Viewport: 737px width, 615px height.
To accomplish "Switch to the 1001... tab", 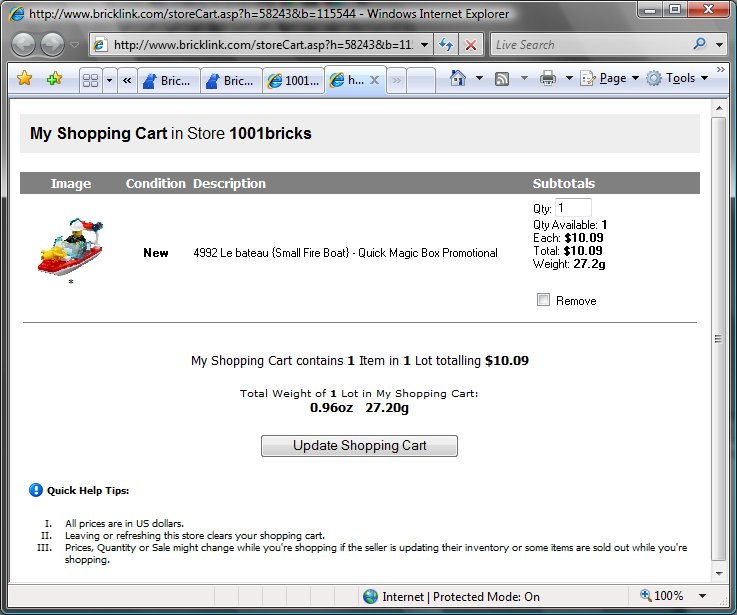I will 294,80.
